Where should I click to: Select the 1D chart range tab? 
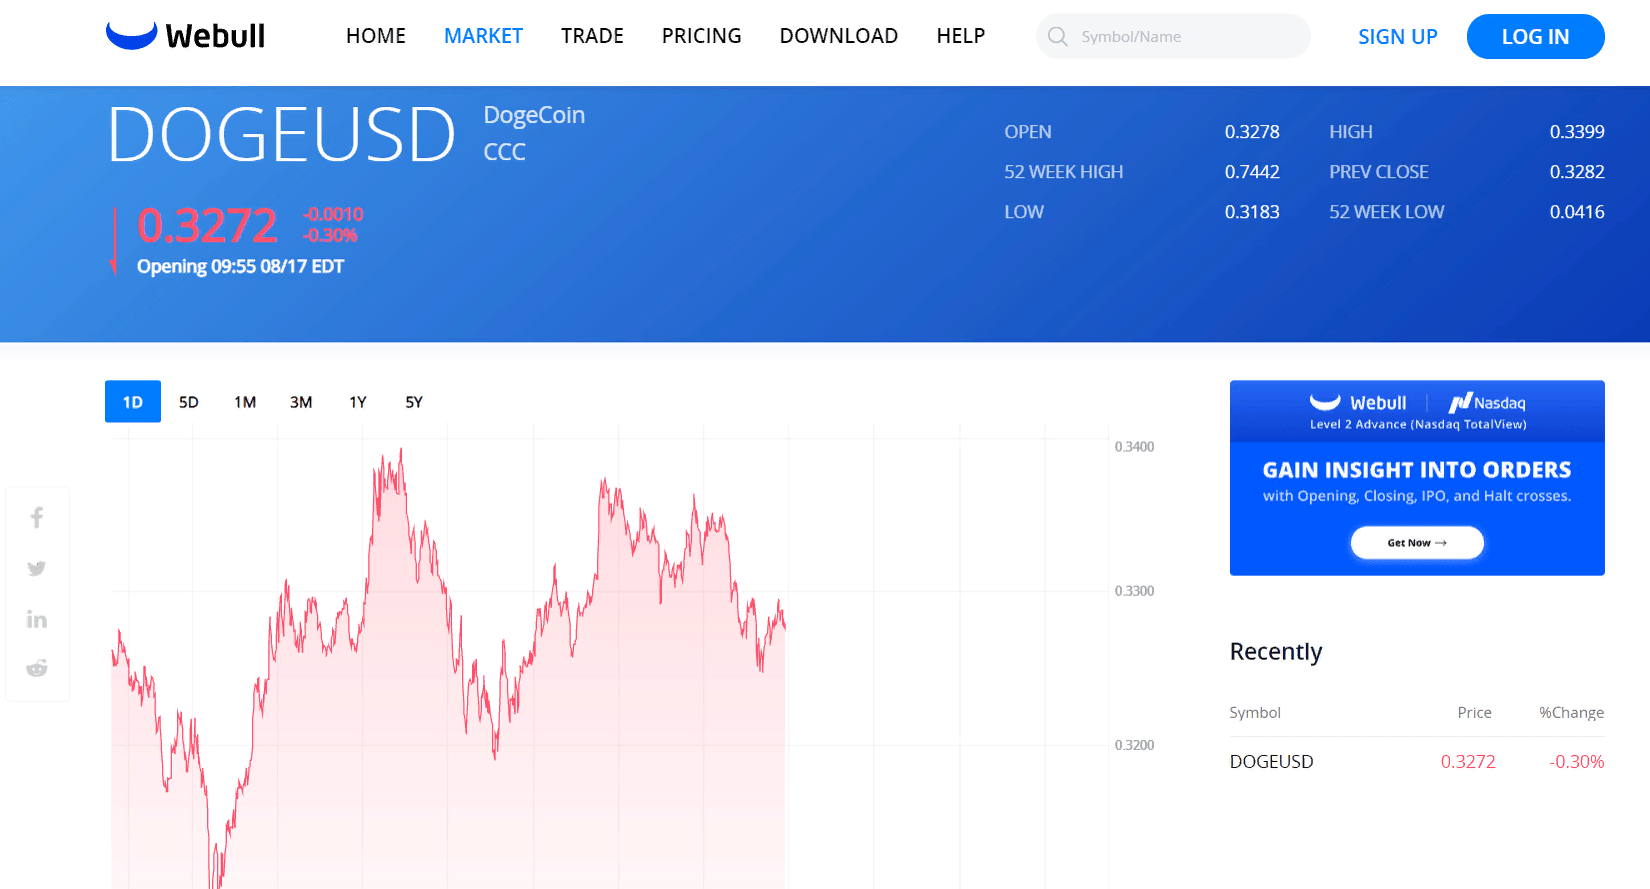tap(133, 402)
